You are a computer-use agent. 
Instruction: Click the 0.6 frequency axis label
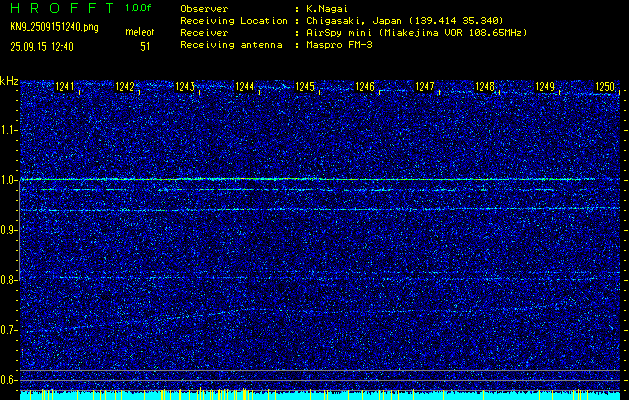[x=9, y=380]
